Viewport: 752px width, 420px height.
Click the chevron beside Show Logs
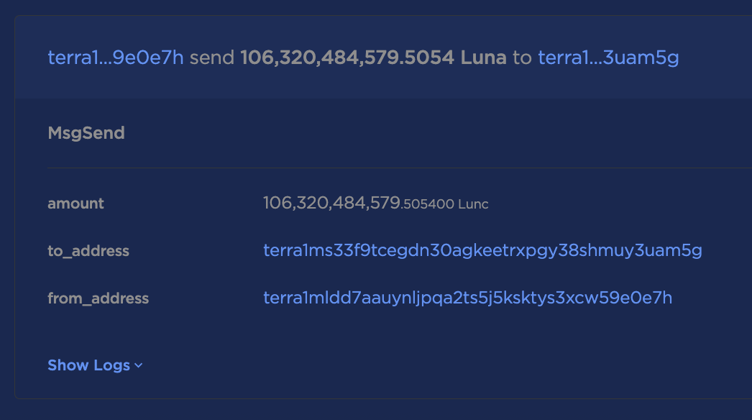point(139,366)
